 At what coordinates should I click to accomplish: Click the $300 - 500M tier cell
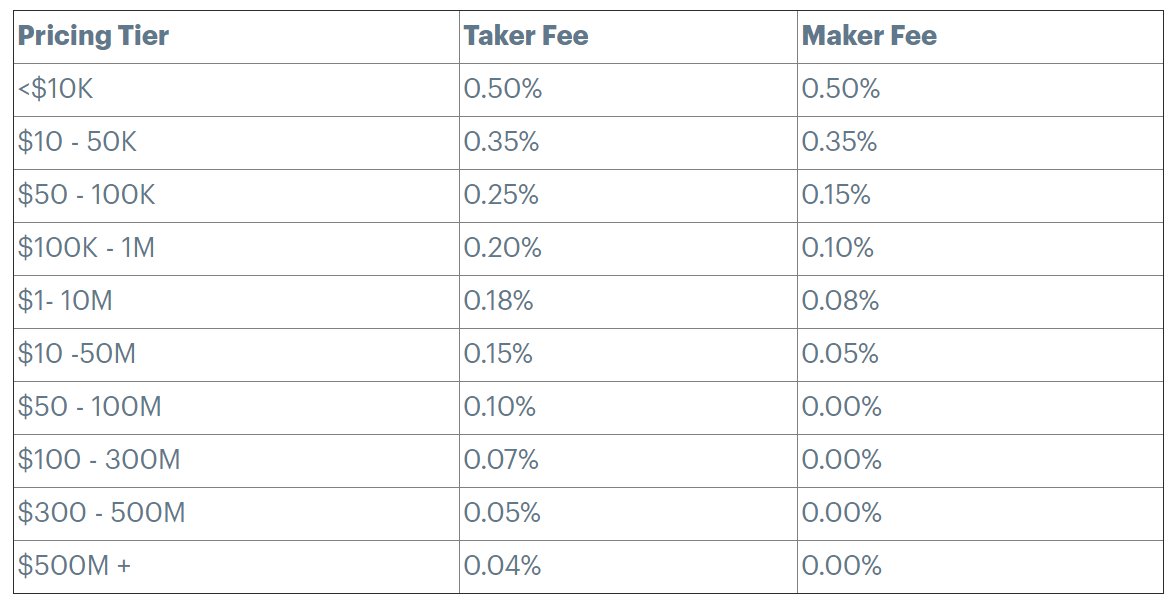tap(101, 513)
